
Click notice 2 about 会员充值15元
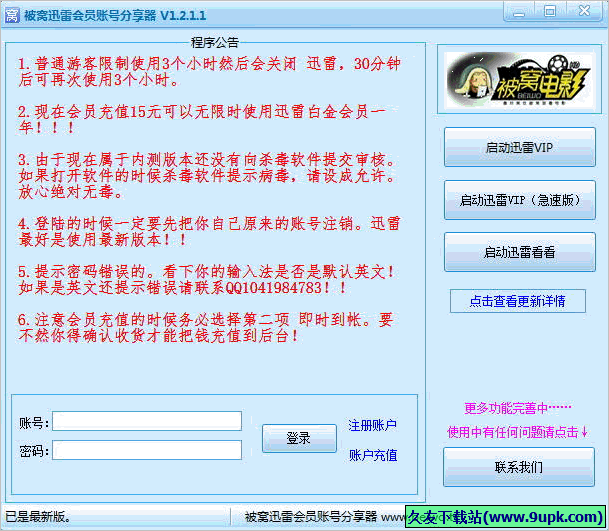[x=202, y=120]
